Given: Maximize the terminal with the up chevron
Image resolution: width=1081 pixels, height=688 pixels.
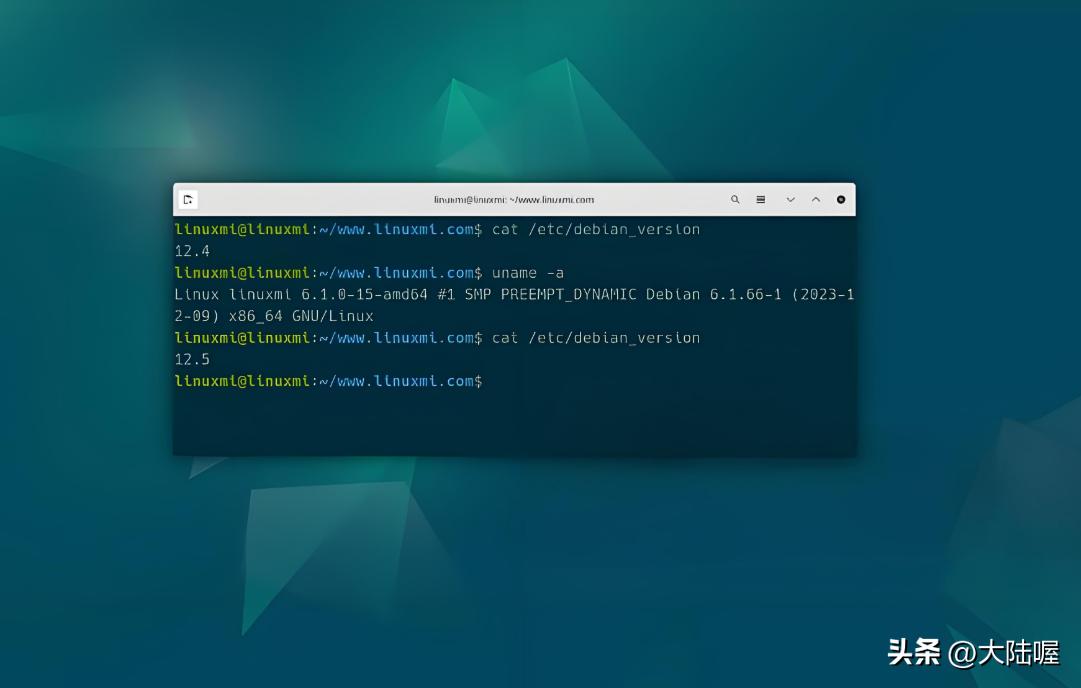Looking at the screenshot, I should pyautogui.click(x=816, y=199).
